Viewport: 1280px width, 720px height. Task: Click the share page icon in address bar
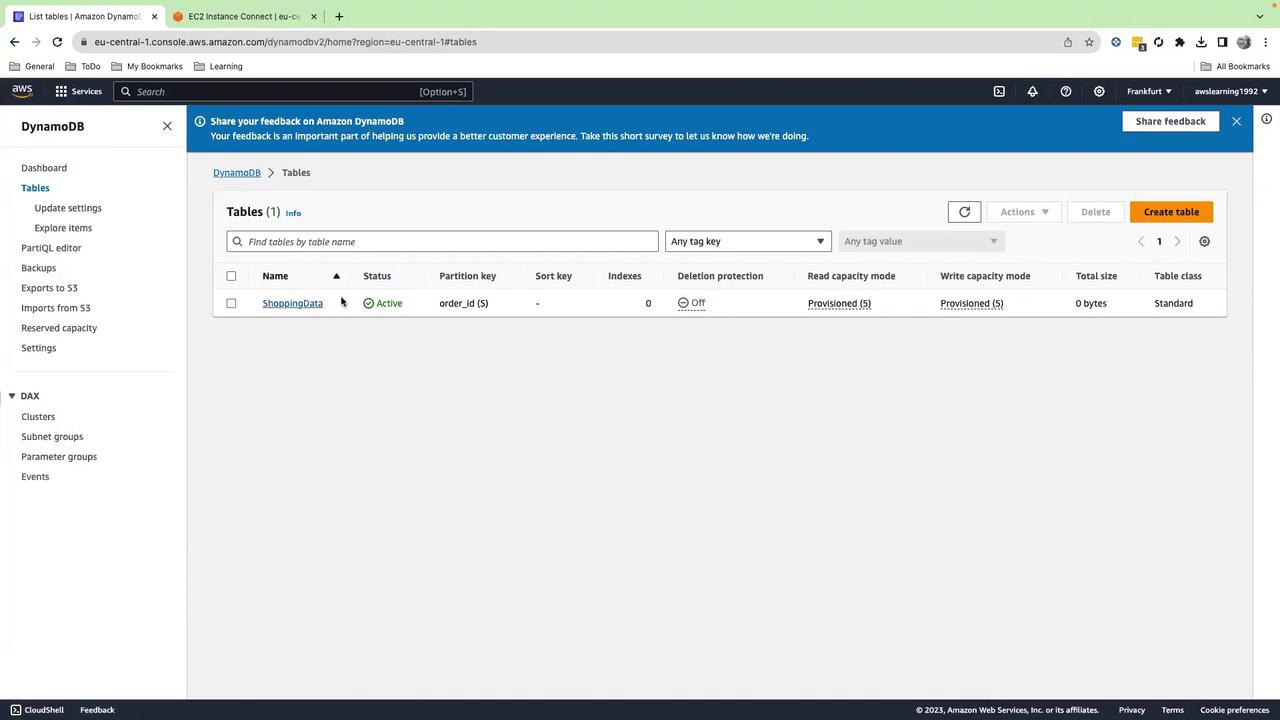point(1068,42)
